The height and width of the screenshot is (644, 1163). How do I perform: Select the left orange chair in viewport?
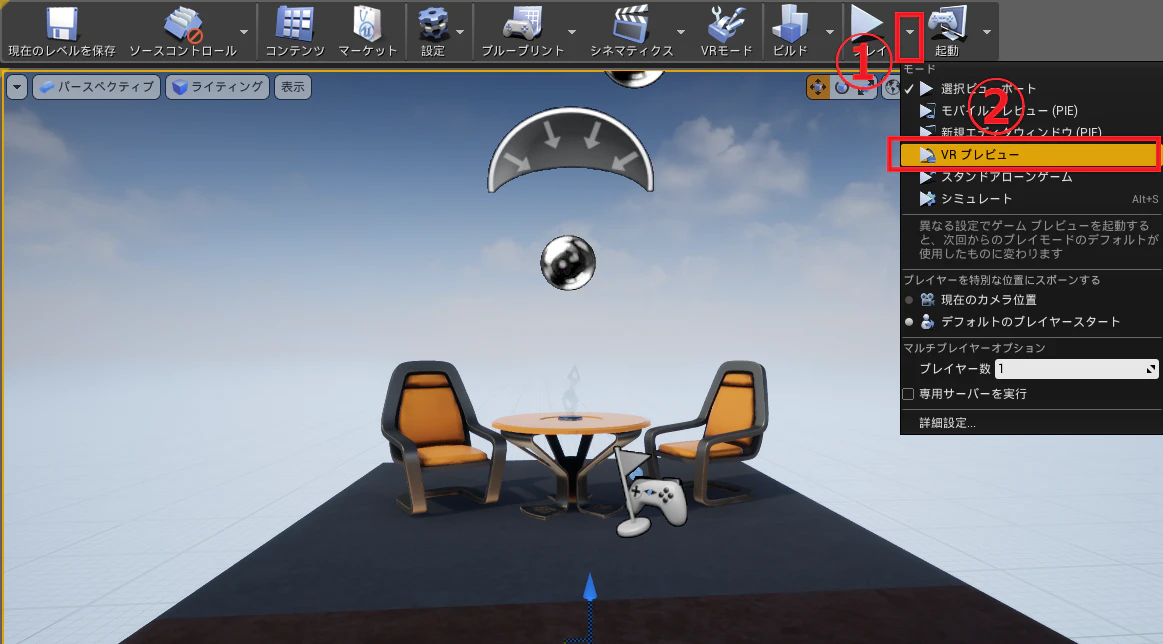point(442,435)
